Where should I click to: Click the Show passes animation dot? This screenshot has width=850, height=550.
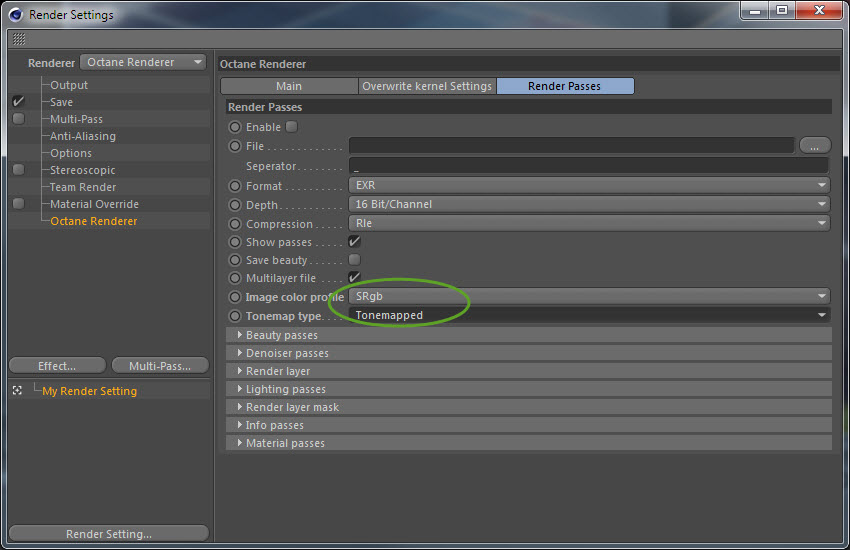click(235, 242)
